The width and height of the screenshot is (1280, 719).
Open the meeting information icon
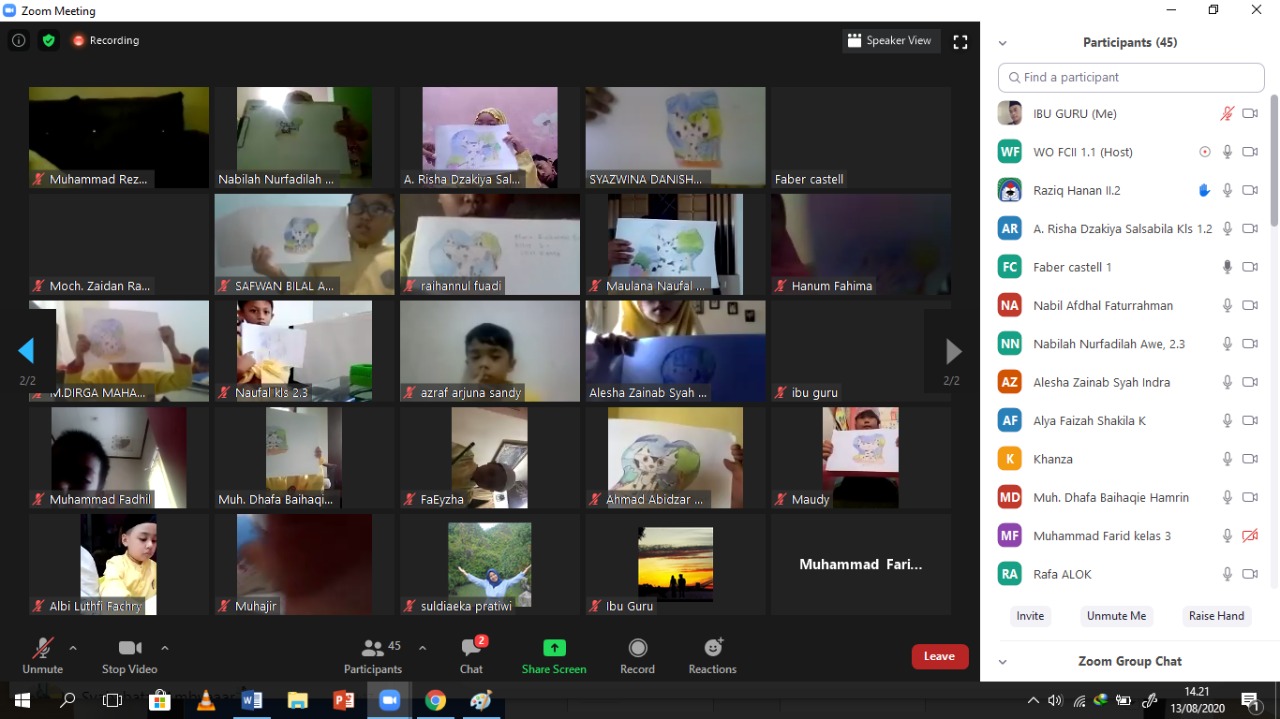coord(18,41)
